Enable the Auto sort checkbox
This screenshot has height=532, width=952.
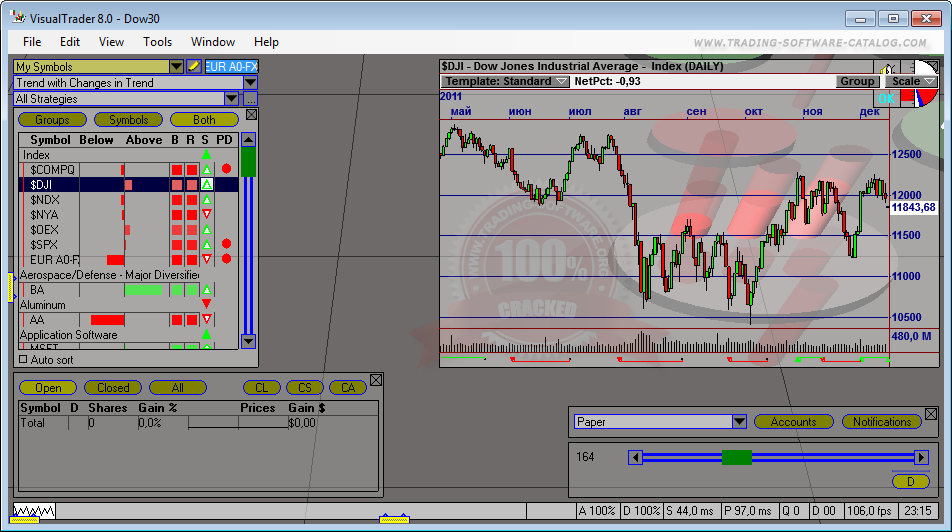click(x=24, y=359)
